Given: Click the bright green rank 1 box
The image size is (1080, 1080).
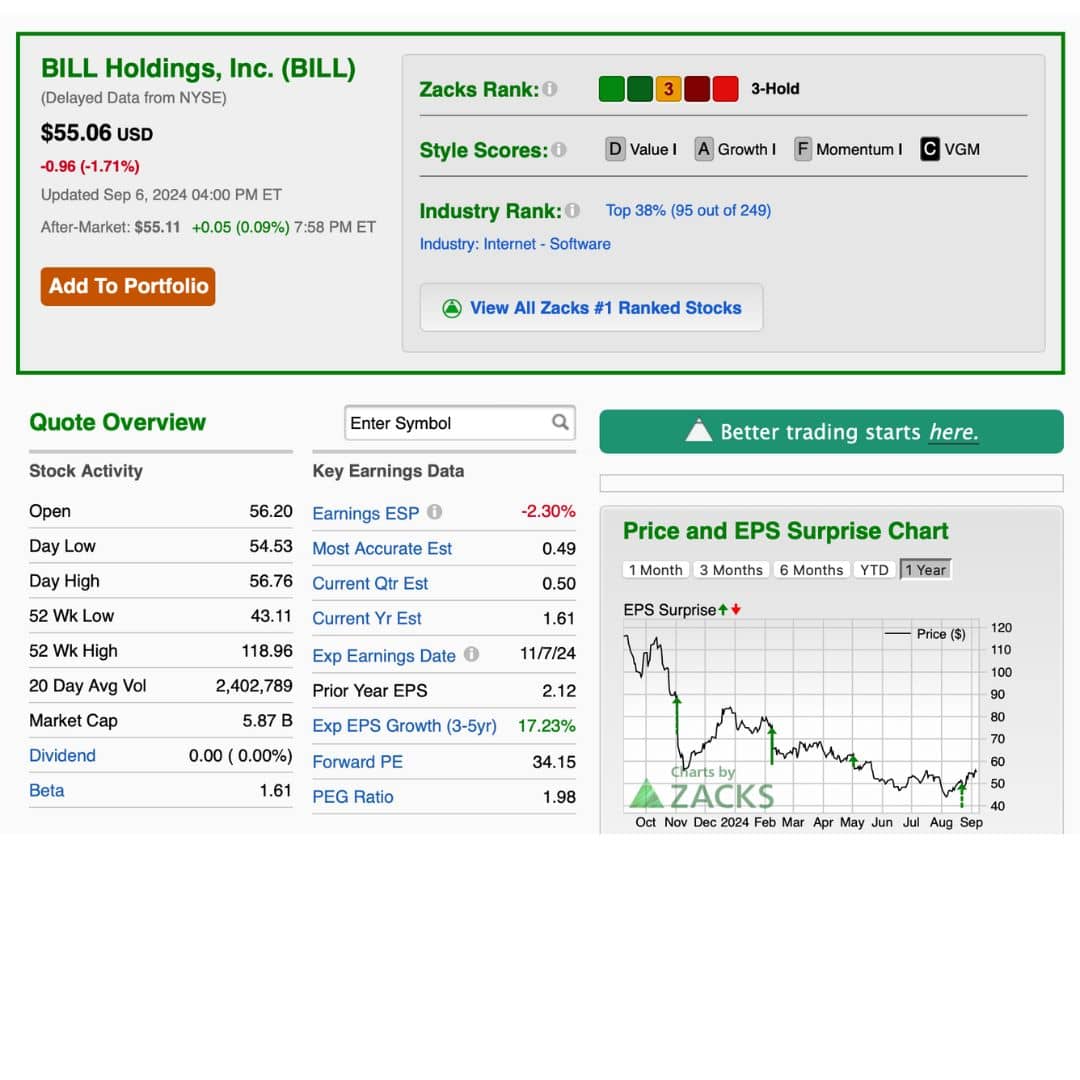Looking at the screenshot, I should click(x=612, y=89).
